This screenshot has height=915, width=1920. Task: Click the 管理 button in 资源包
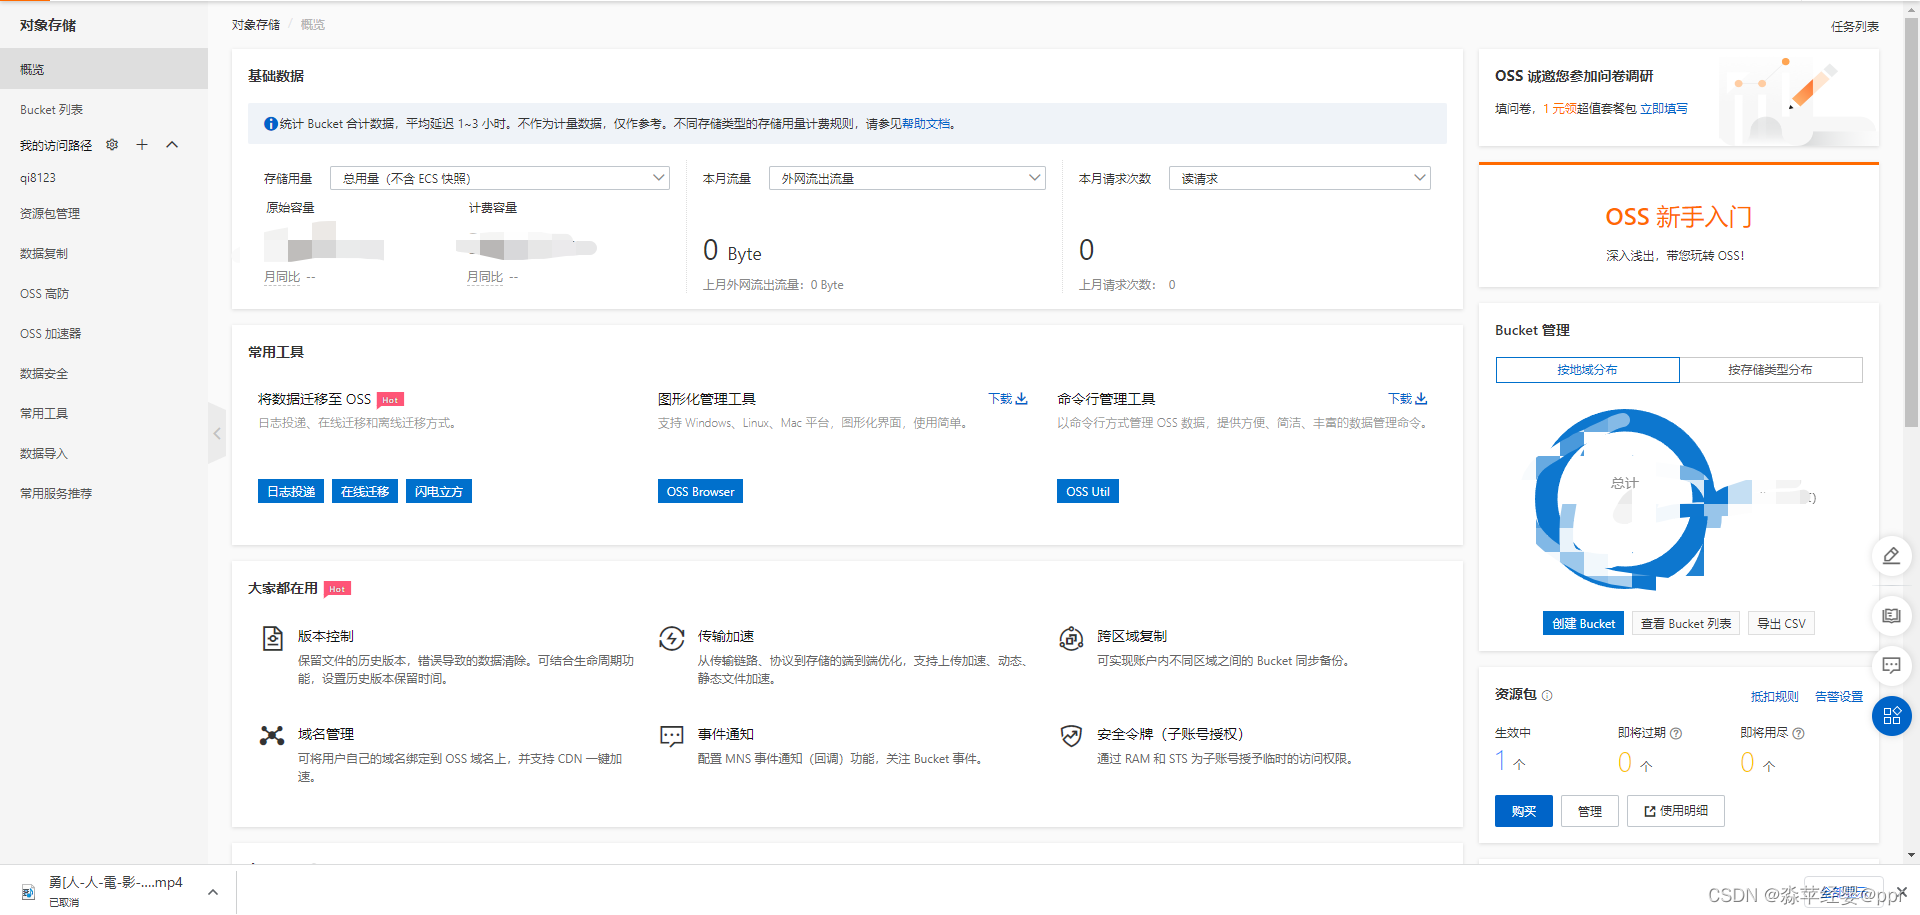pyautogui.click(x=1590, y=811)
